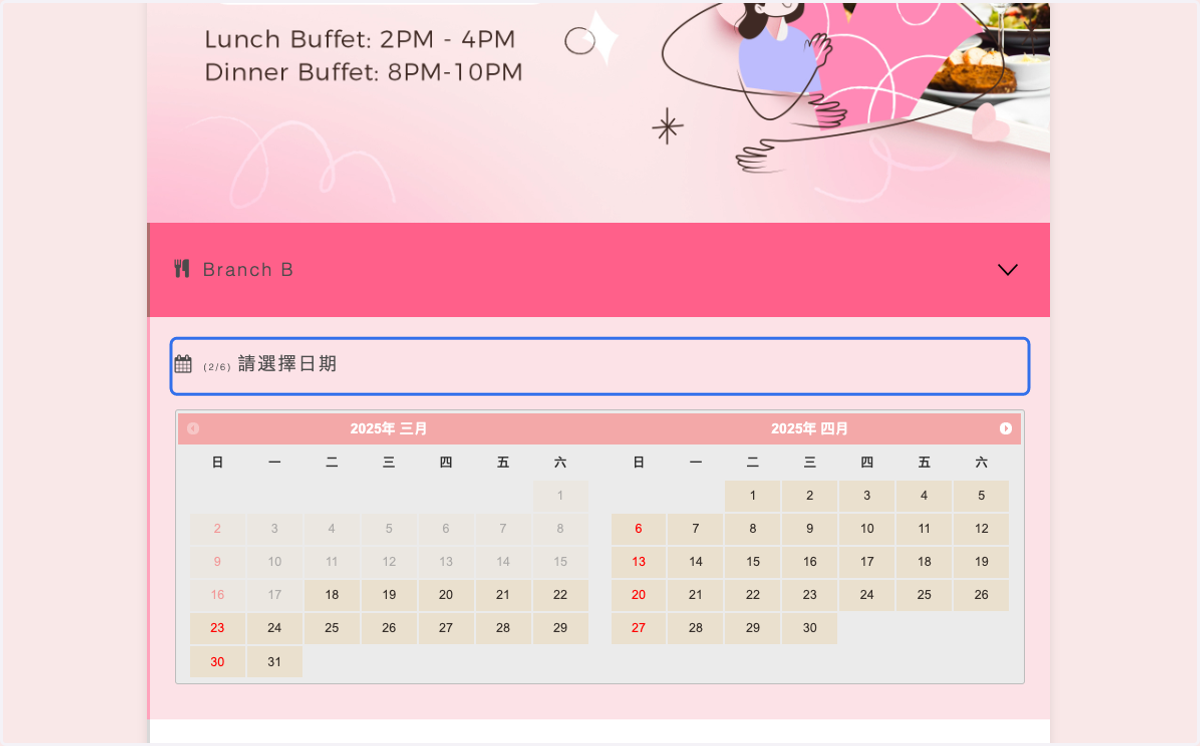The image size is (1200, 746).
Task: Choose April 28 date
Action: pos(696,628)
